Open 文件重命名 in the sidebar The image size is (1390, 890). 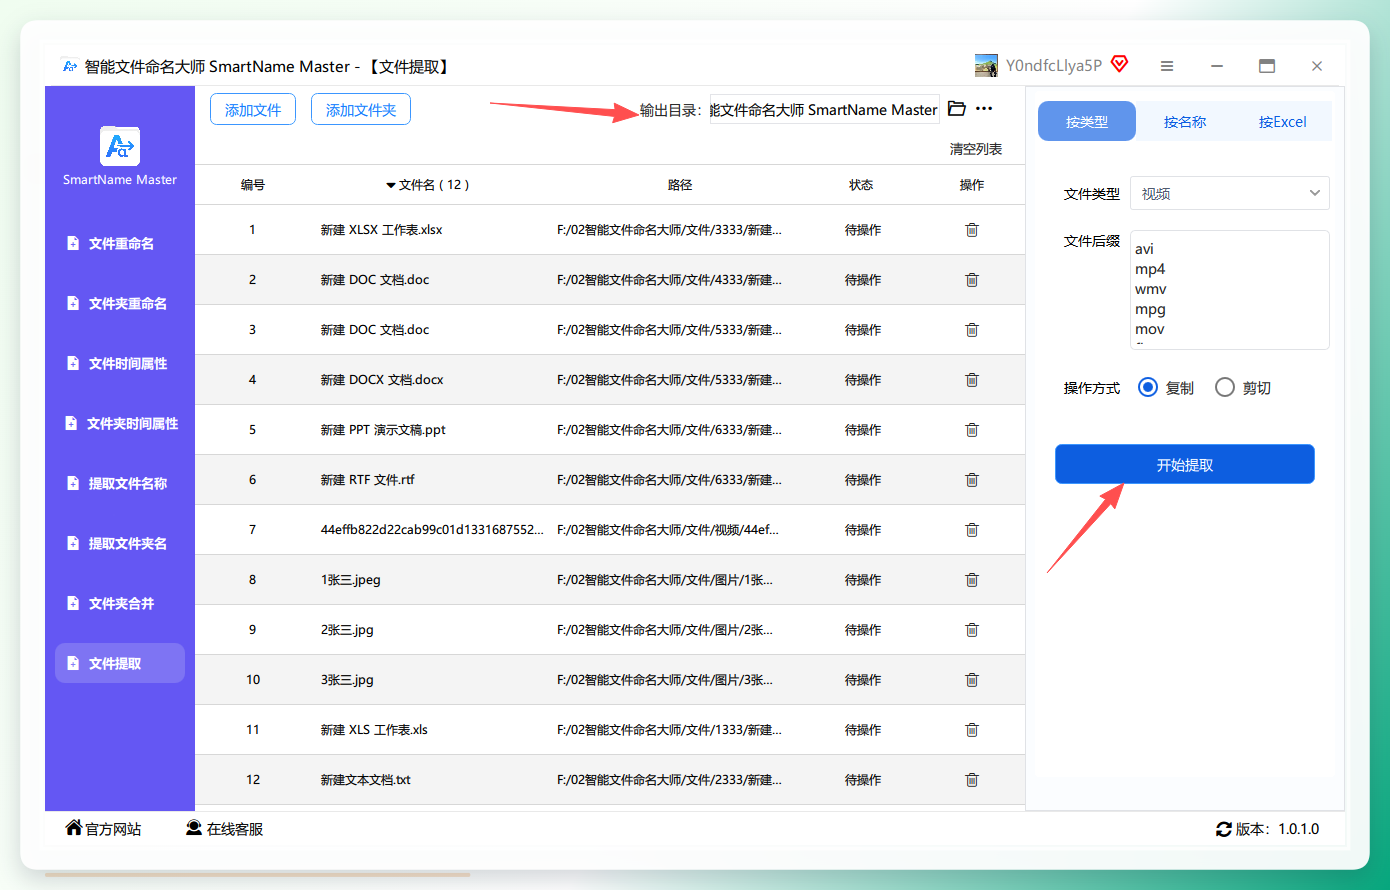click(x=120, y=243)
